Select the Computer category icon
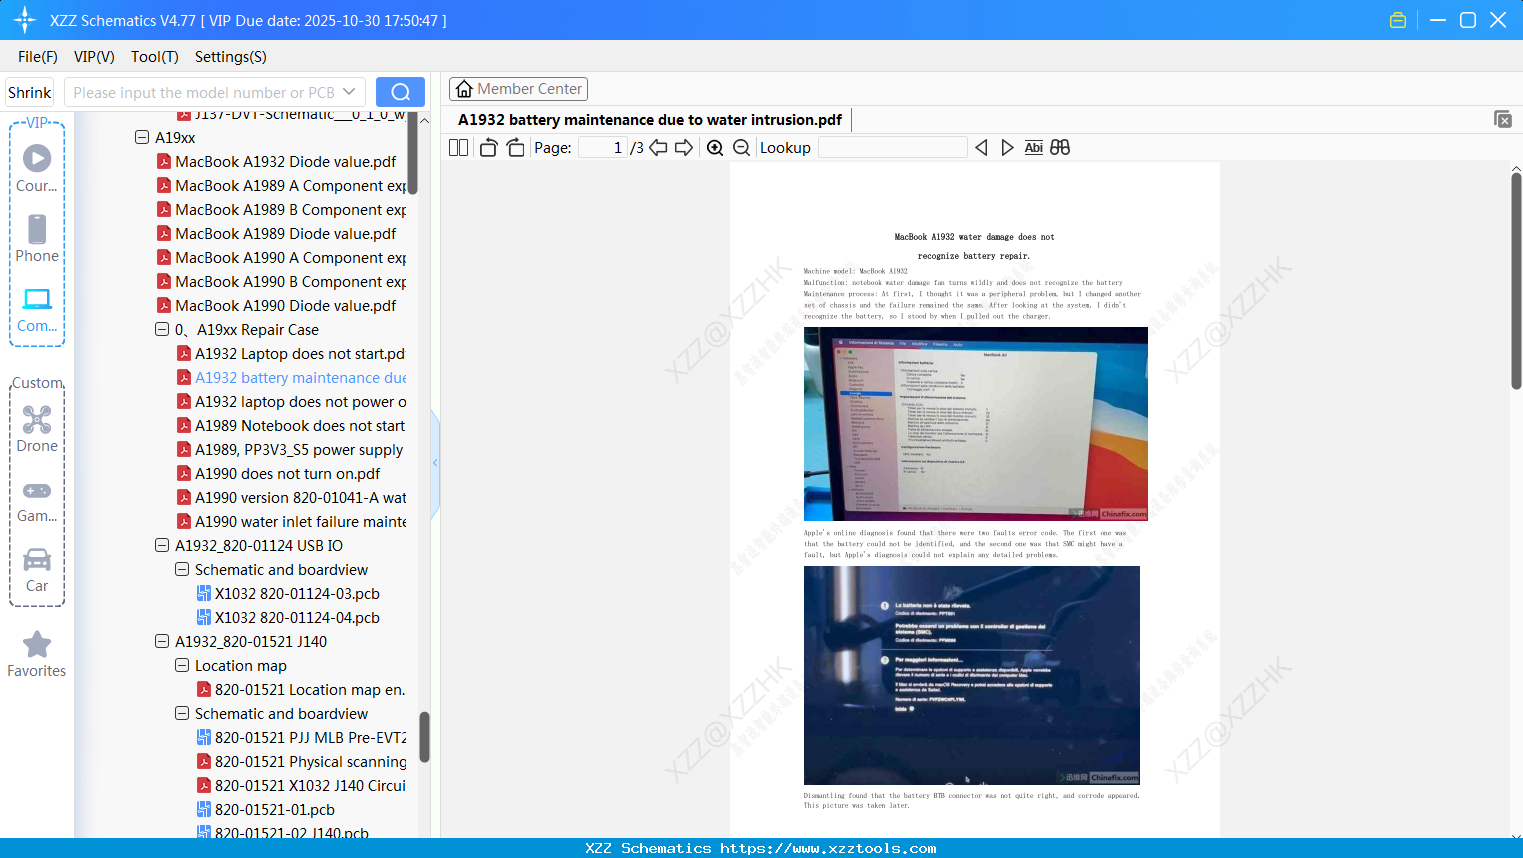 (37, 310)
